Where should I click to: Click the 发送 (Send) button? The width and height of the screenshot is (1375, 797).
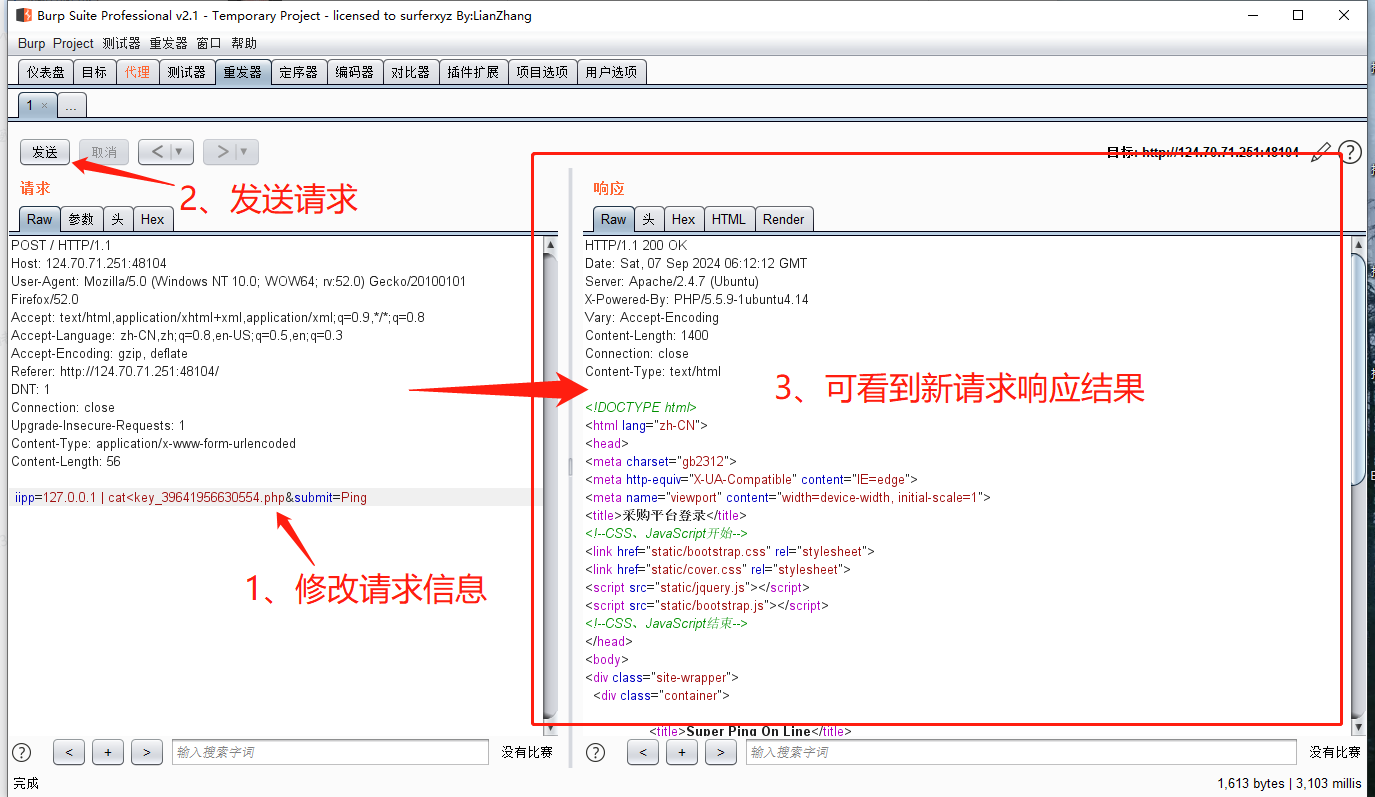[x=45, y=152]
